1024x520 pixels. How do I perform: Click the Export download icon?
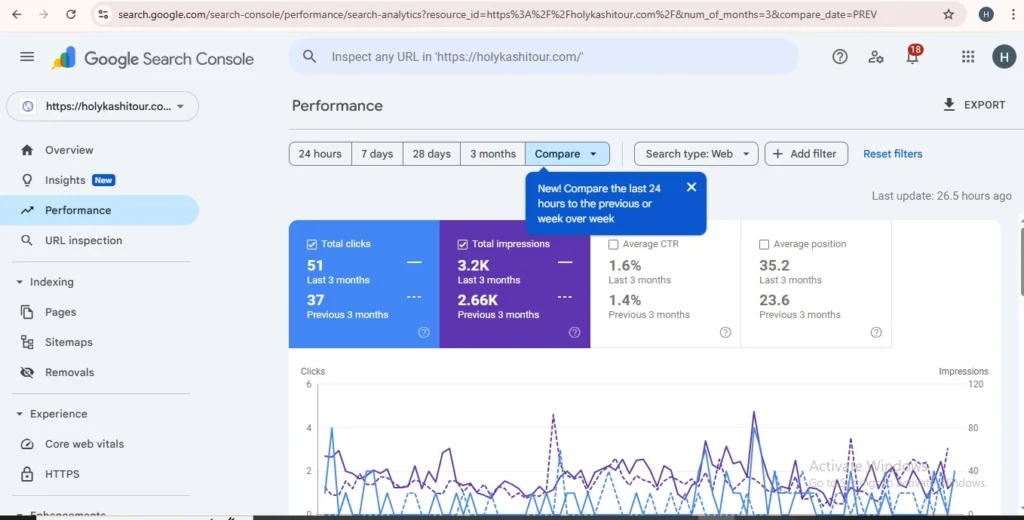(x=949, y=105)
